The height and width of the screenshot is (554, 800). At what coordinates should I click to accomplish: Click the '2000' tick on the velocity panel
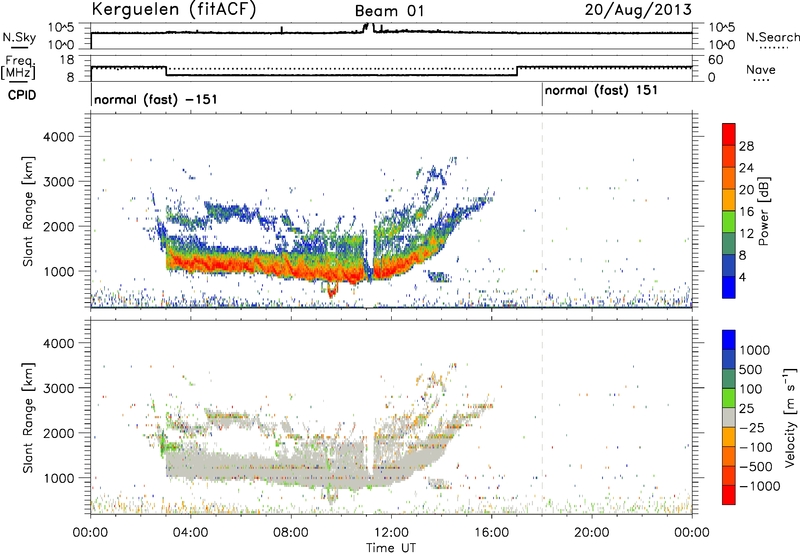(58, 433)
